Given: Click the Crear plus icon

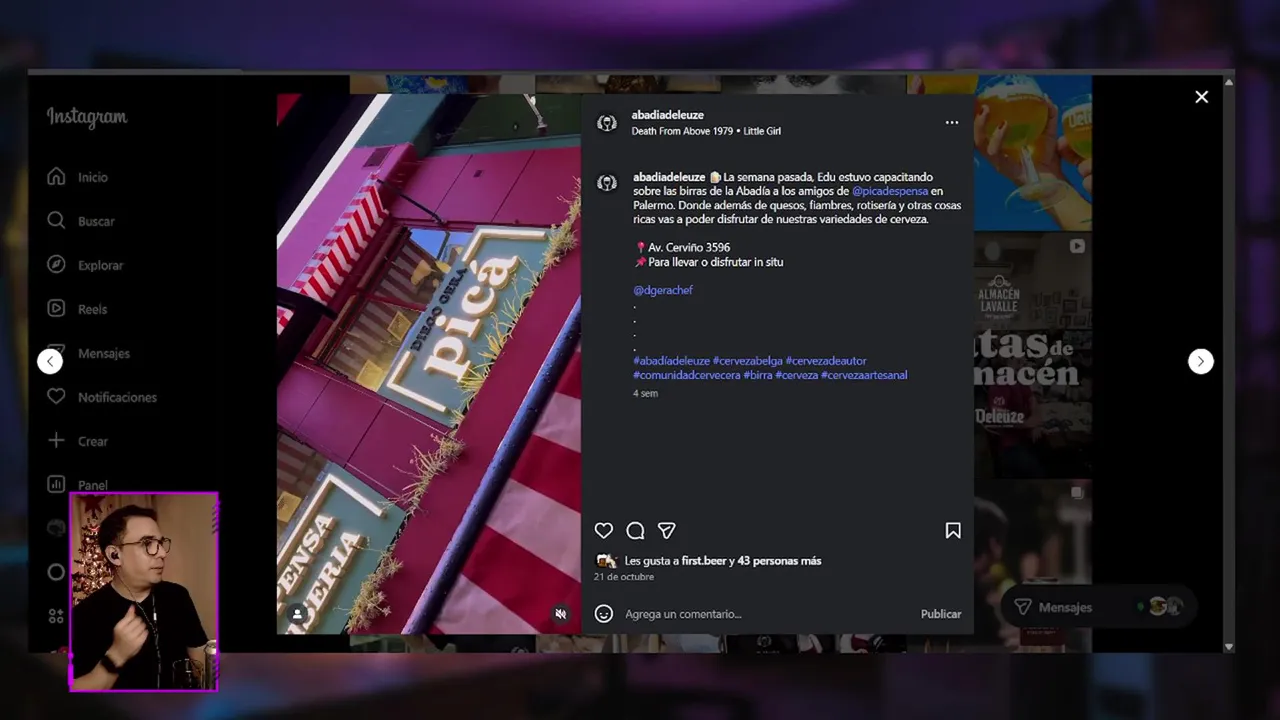Looking at the screenshot, I should click(56, 441).
